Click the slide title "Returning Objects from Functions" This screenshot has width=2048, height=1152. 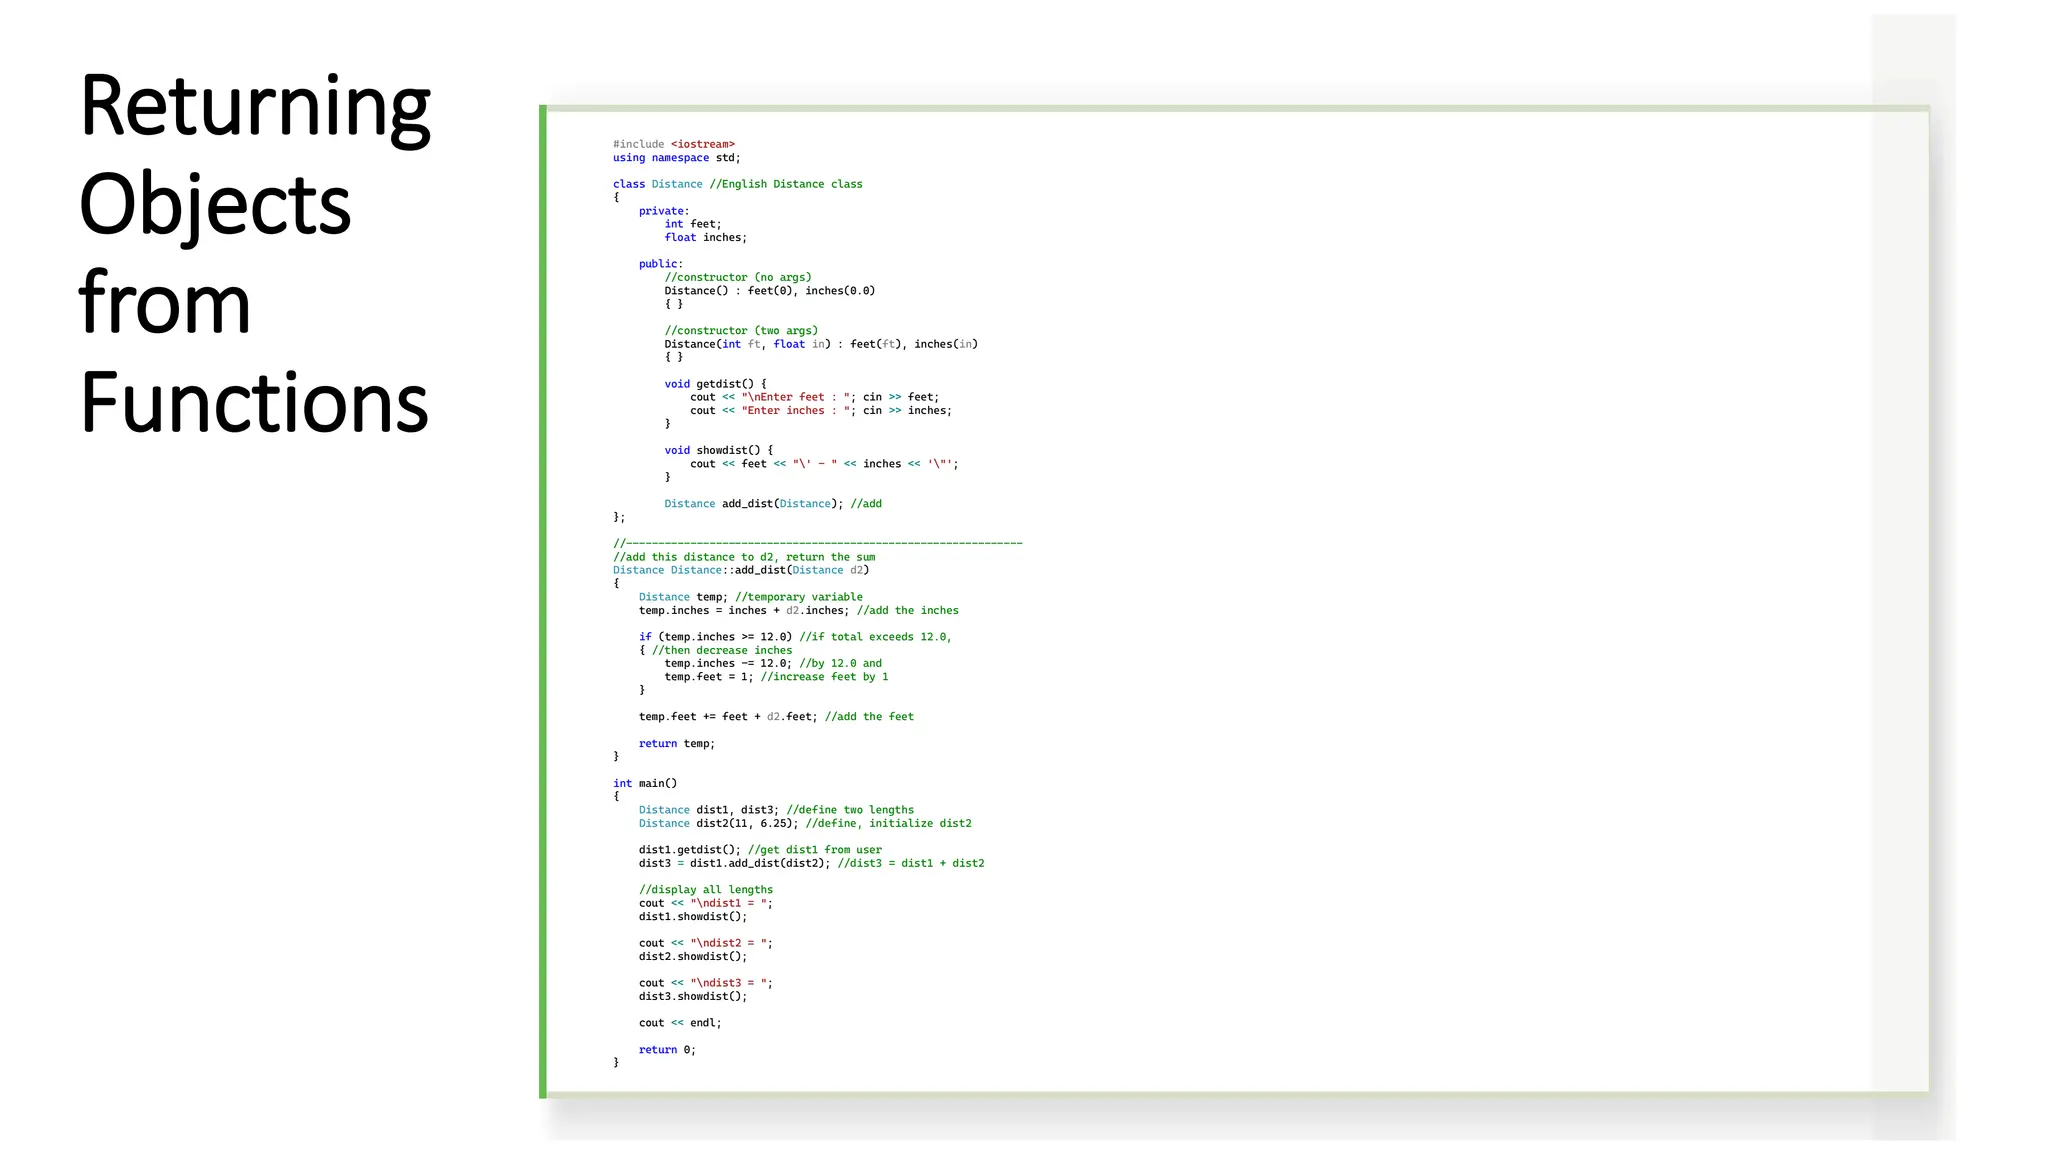255,253
